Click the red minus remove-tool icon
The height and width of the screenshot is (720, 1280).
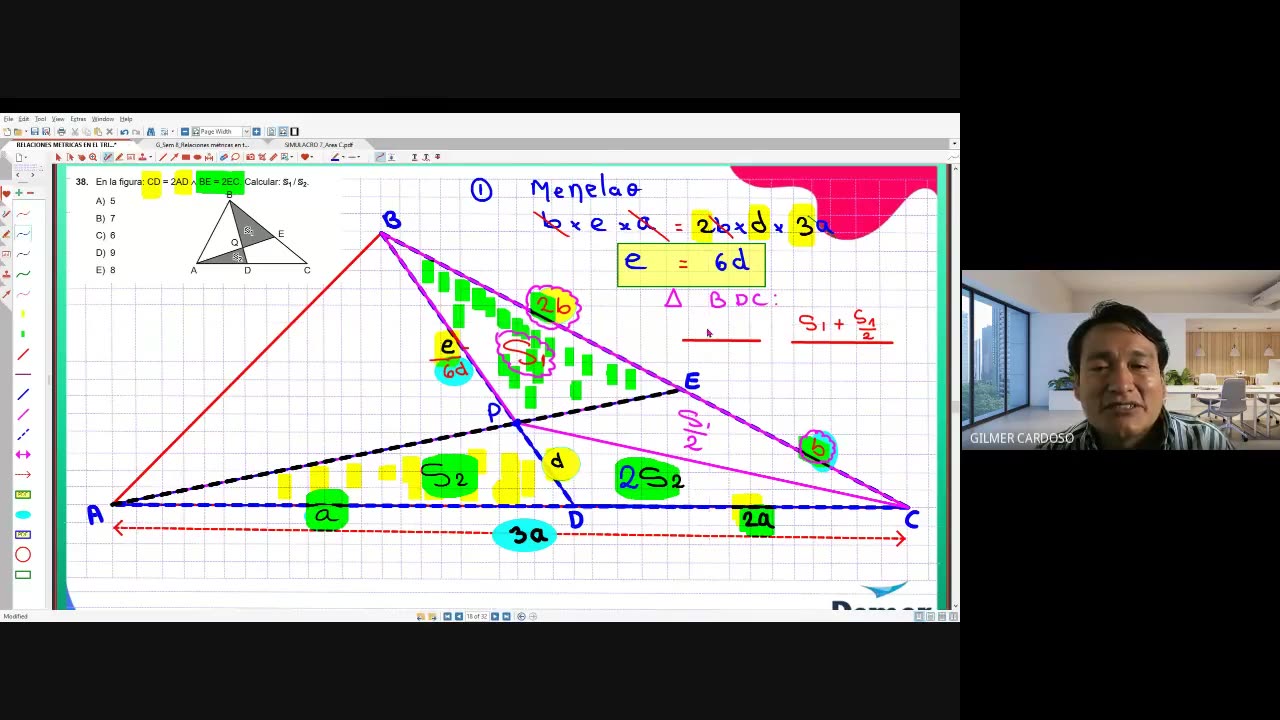tap(30, 193)
